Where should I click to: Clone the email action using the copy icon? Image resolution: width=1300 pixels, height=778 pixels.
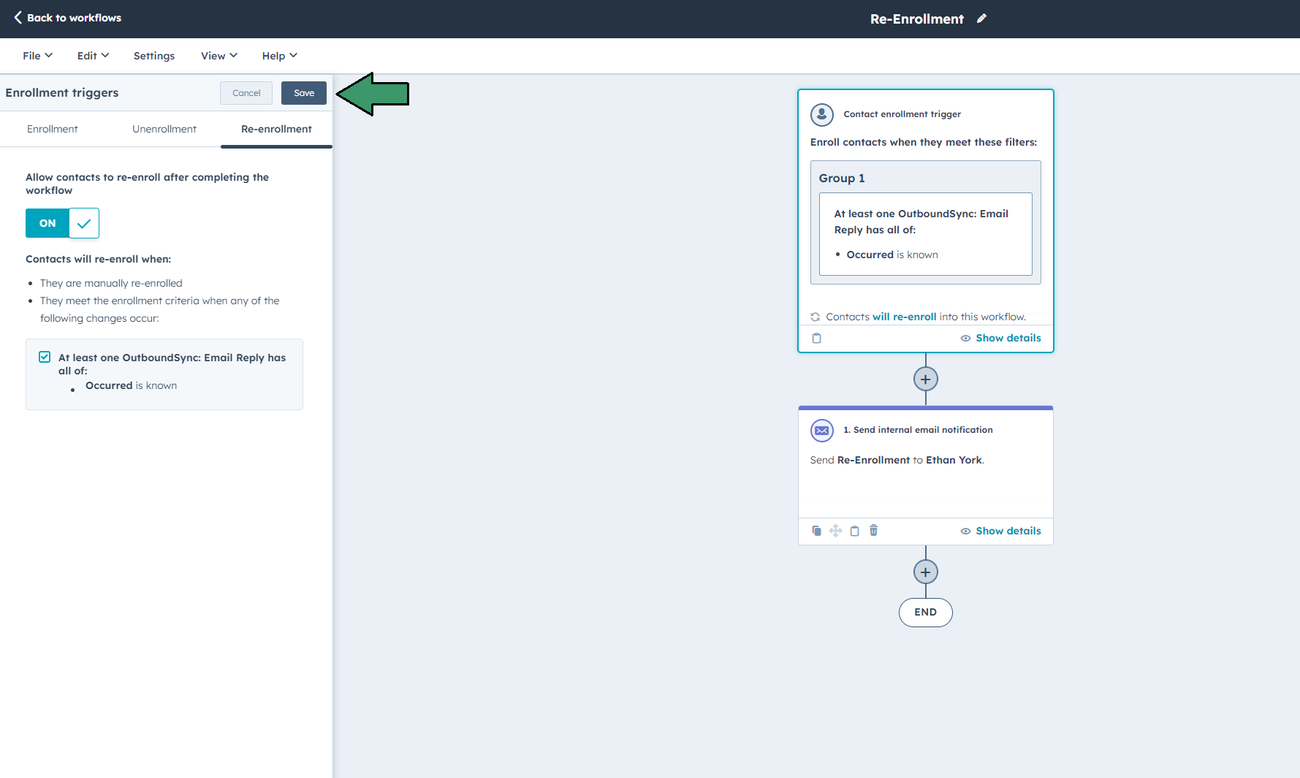(816, 530)
